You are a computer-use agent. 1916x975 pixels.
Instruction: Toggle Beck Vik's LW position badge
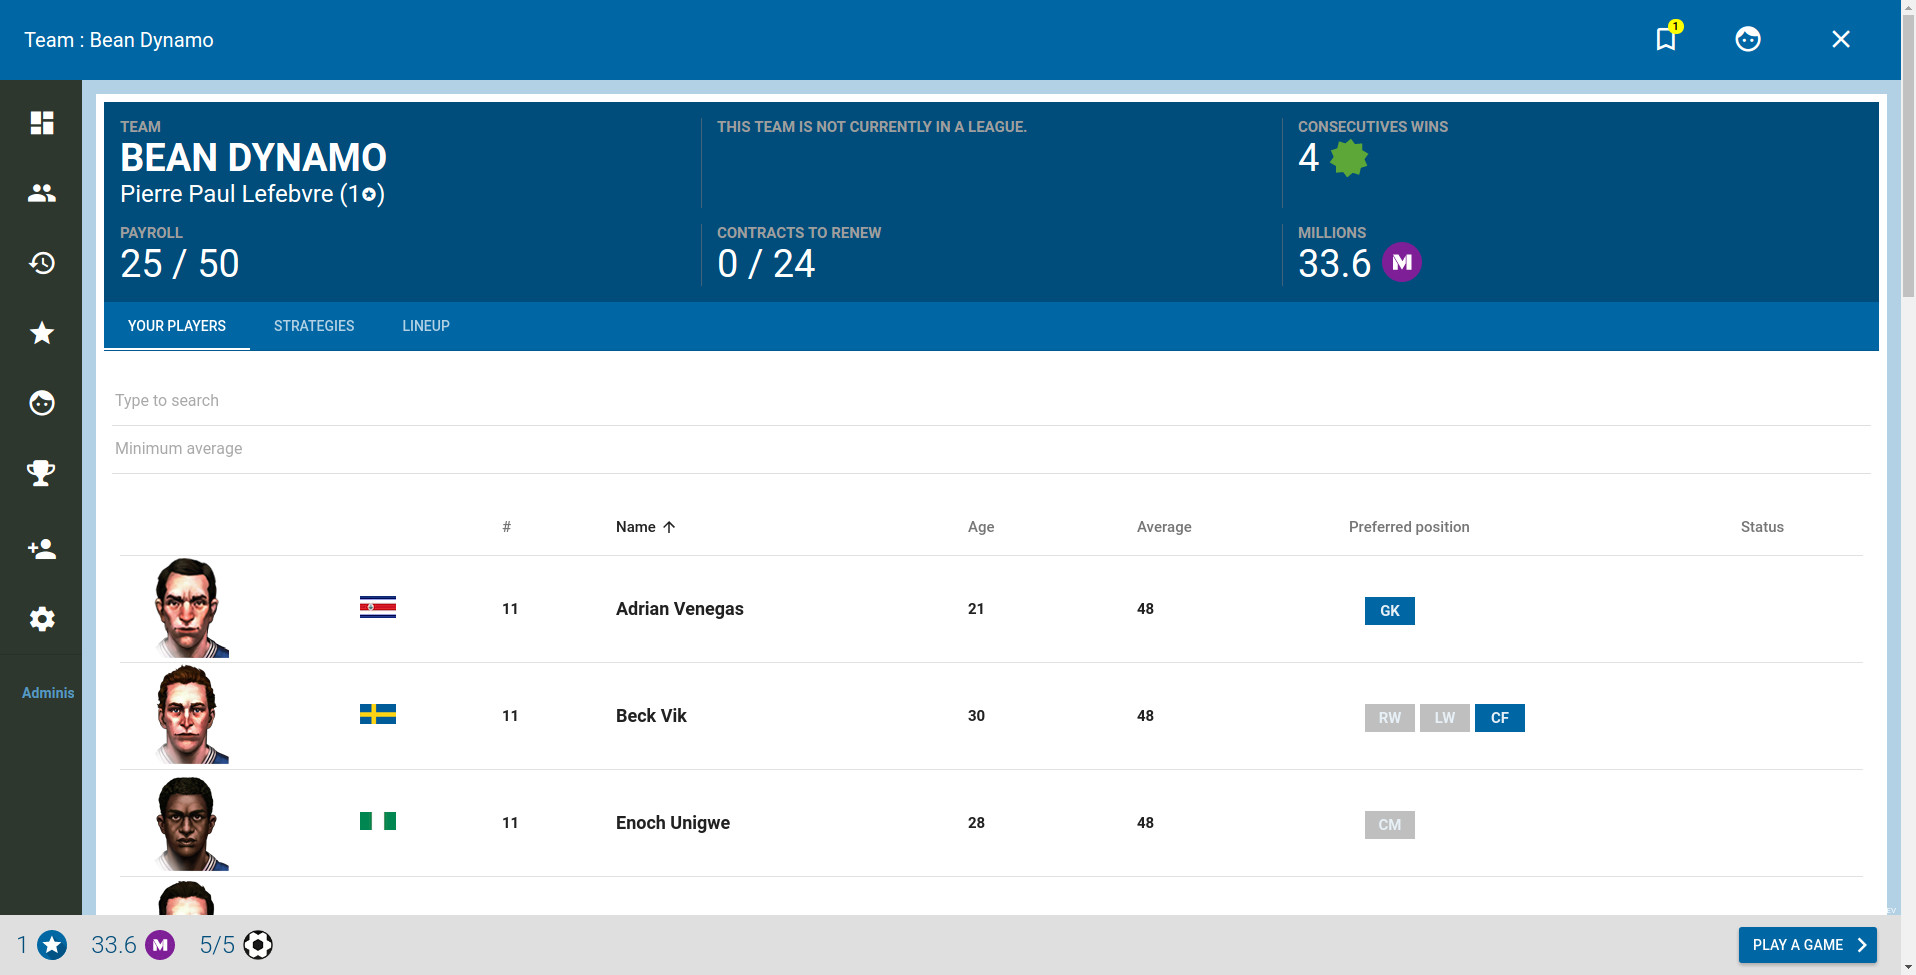click(1444, 717)
